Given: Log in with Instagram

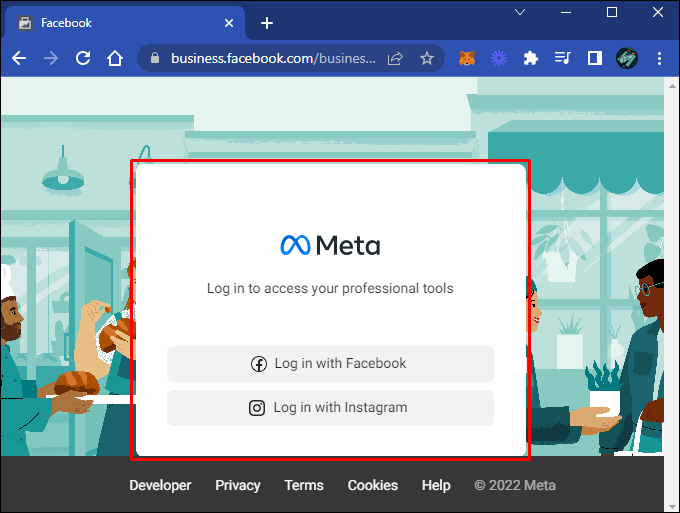Looking at the screenshot, I should coord(330,408).
